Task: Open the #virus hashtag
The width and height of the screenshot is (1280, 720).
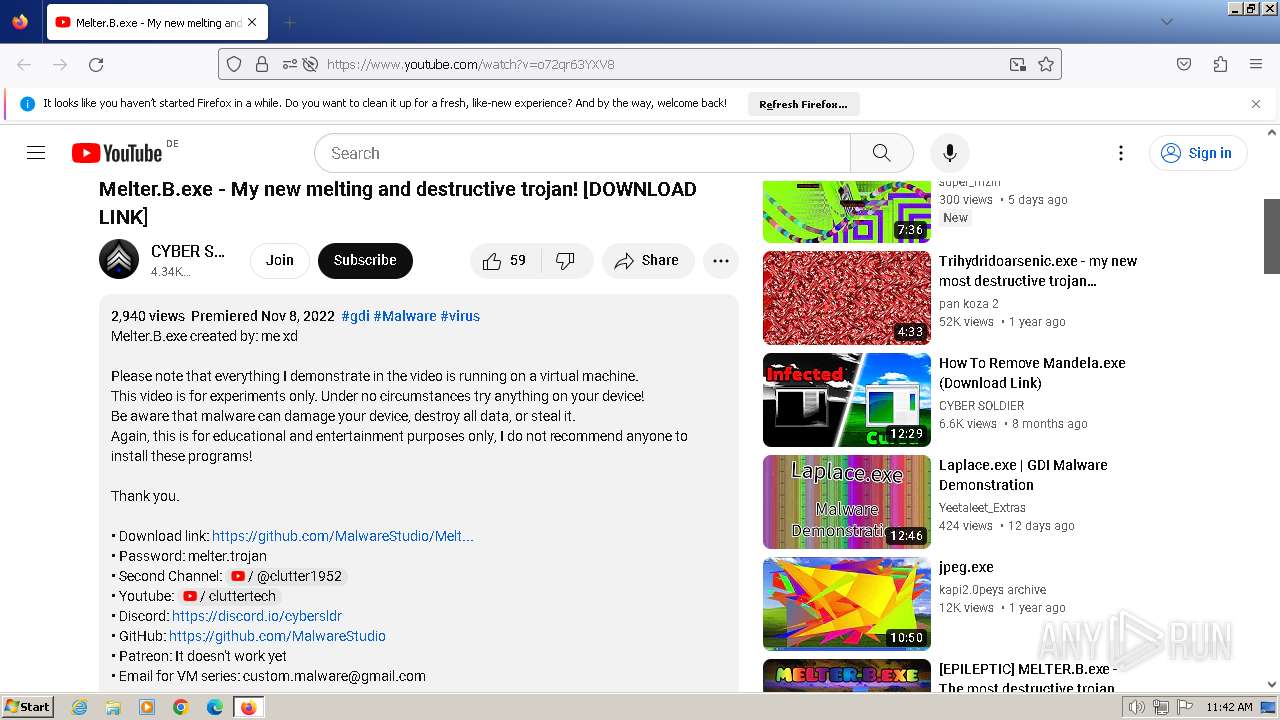Action: 460,316
